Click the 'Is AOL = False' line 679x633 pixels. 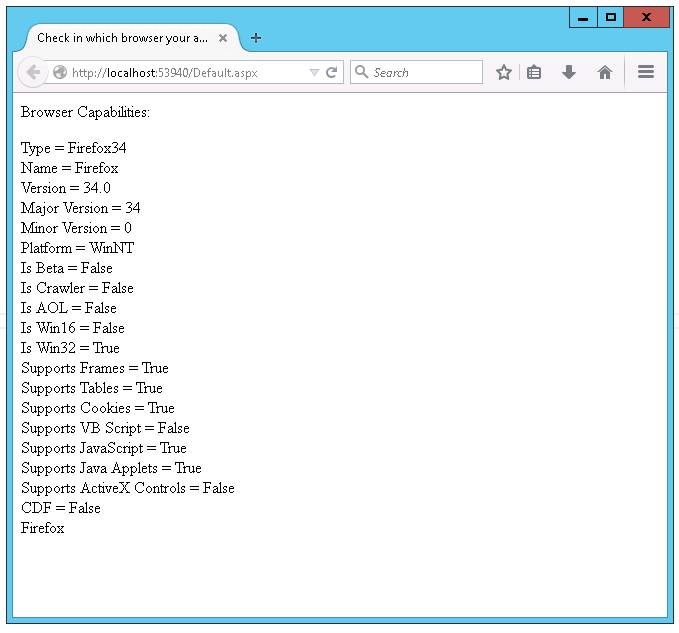click(x=69, y=308)
